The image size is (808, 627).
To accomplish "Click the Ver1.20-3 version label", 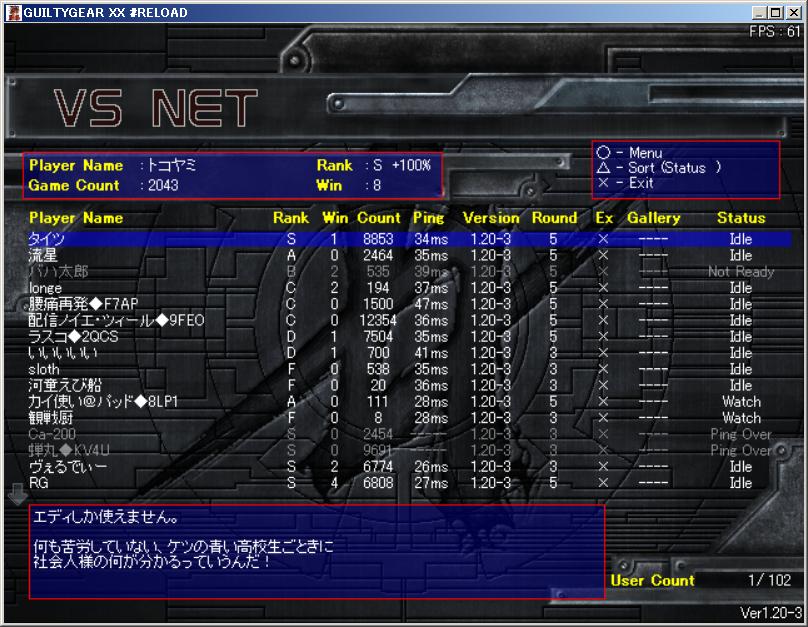I will (771, 613).
